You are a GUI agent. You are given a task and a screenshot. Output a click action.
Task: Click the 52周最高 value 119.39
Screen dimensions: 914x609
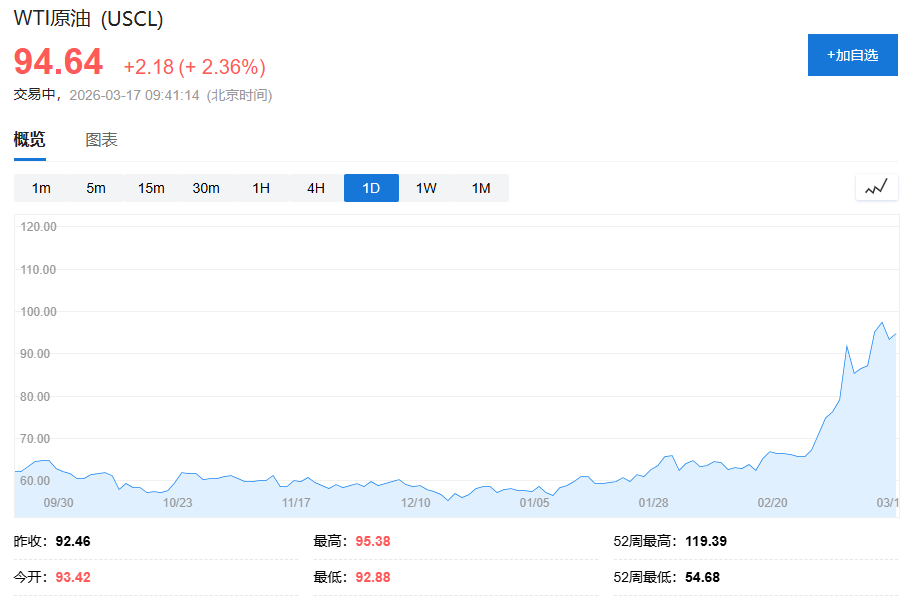tap(705, 541)
